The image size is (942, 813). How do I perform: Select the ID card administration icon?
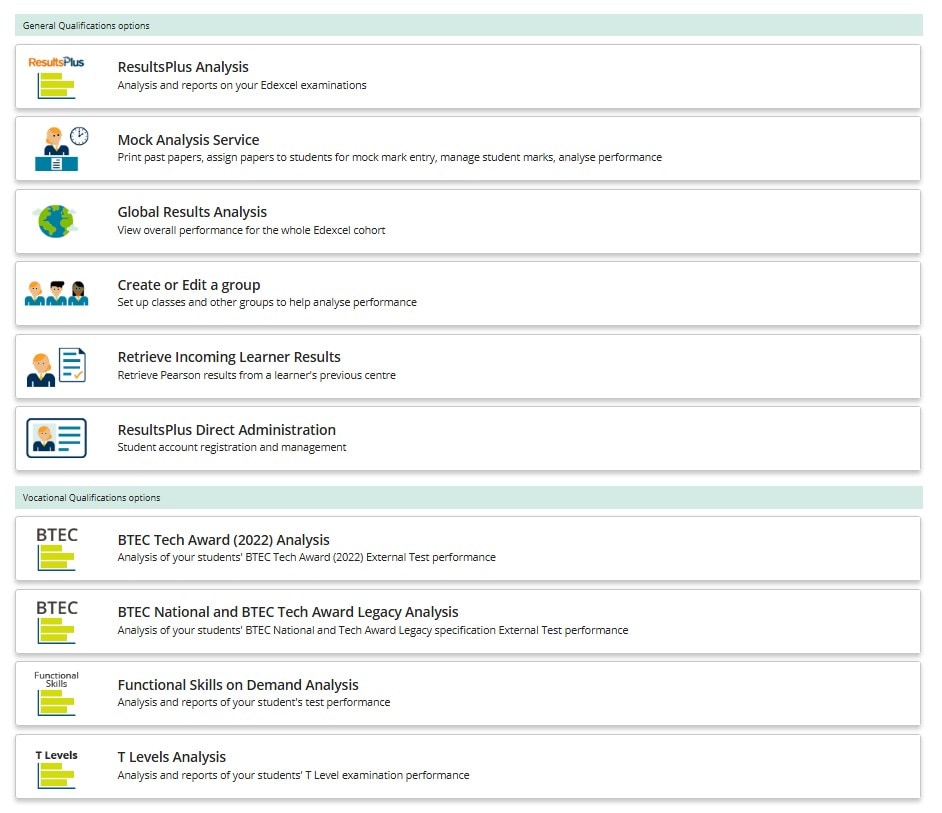coord(56,437)
